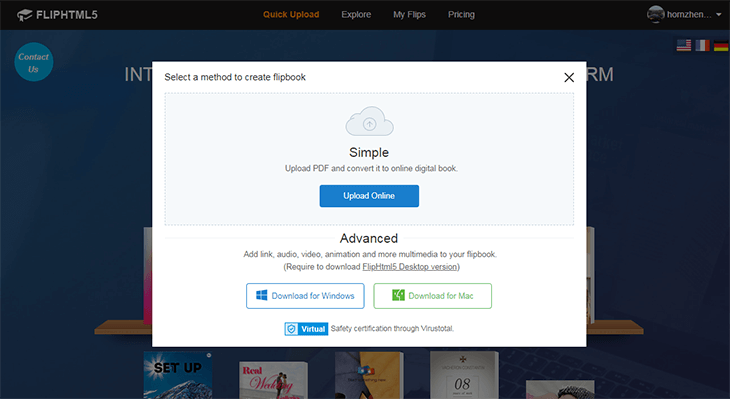Open the FlipHtml5 Desktop version link
Viewport: 730px width, 399px height.
(410, 267)
